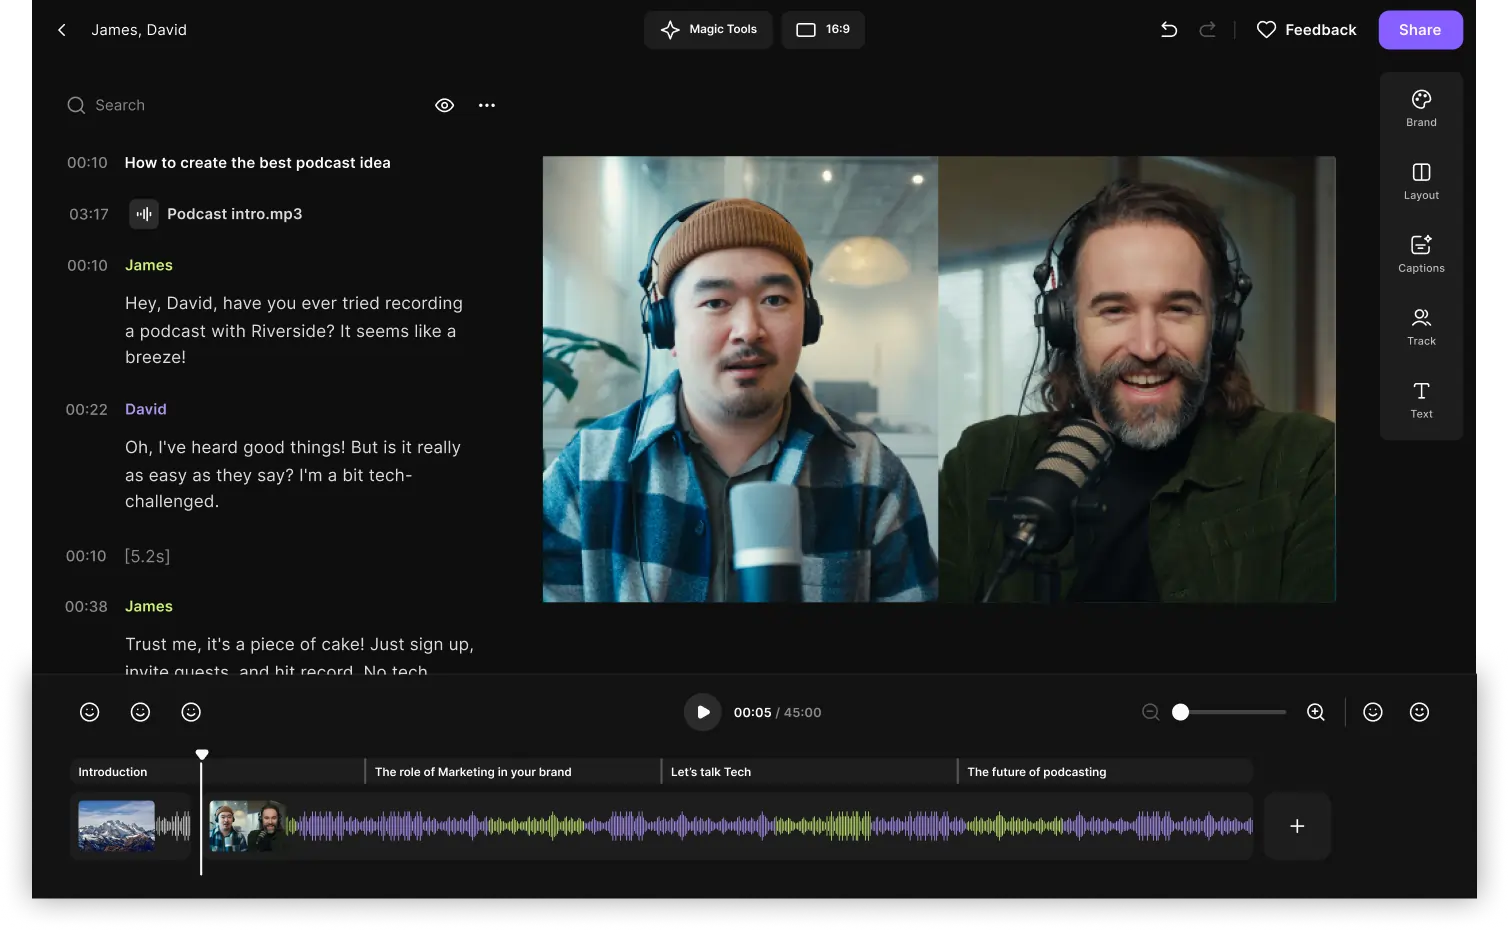Screen dimensions: 1509x931
Task: Open the 16:9 aspect ratio selector
Action: [x=822, y=30]
